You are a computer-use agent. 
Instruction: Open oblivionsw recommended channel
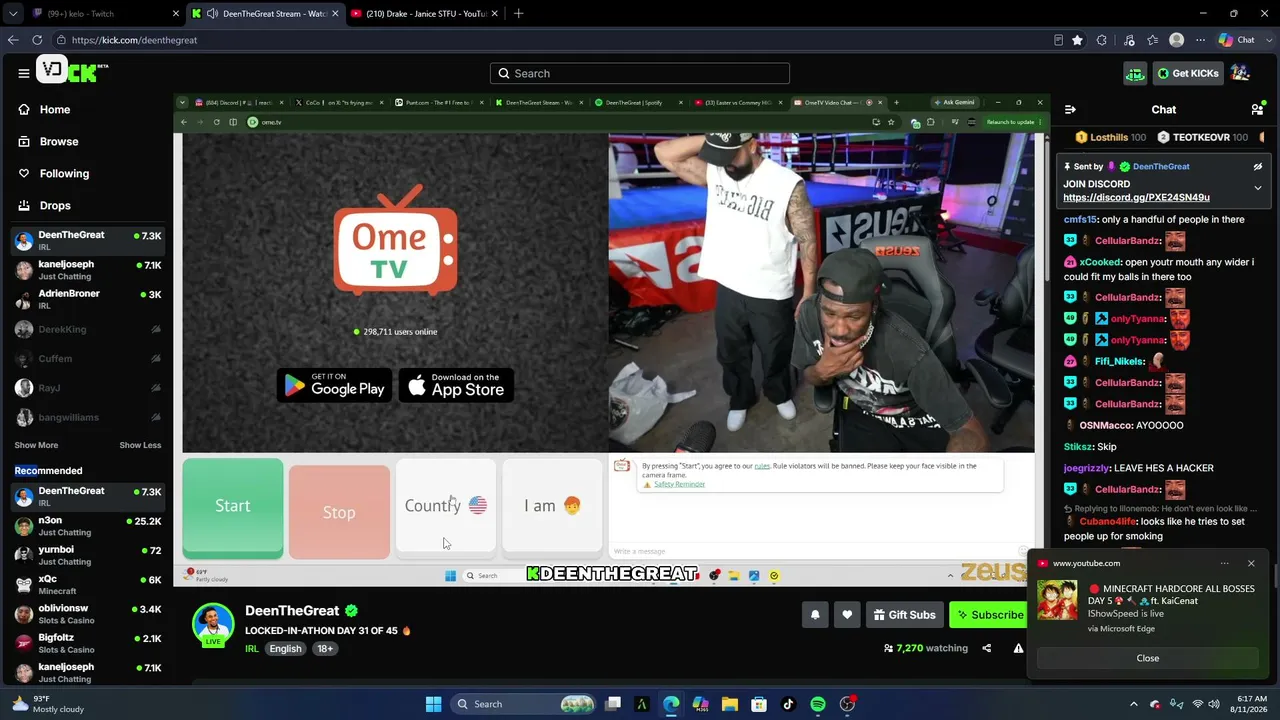click(x=88, y=614)
